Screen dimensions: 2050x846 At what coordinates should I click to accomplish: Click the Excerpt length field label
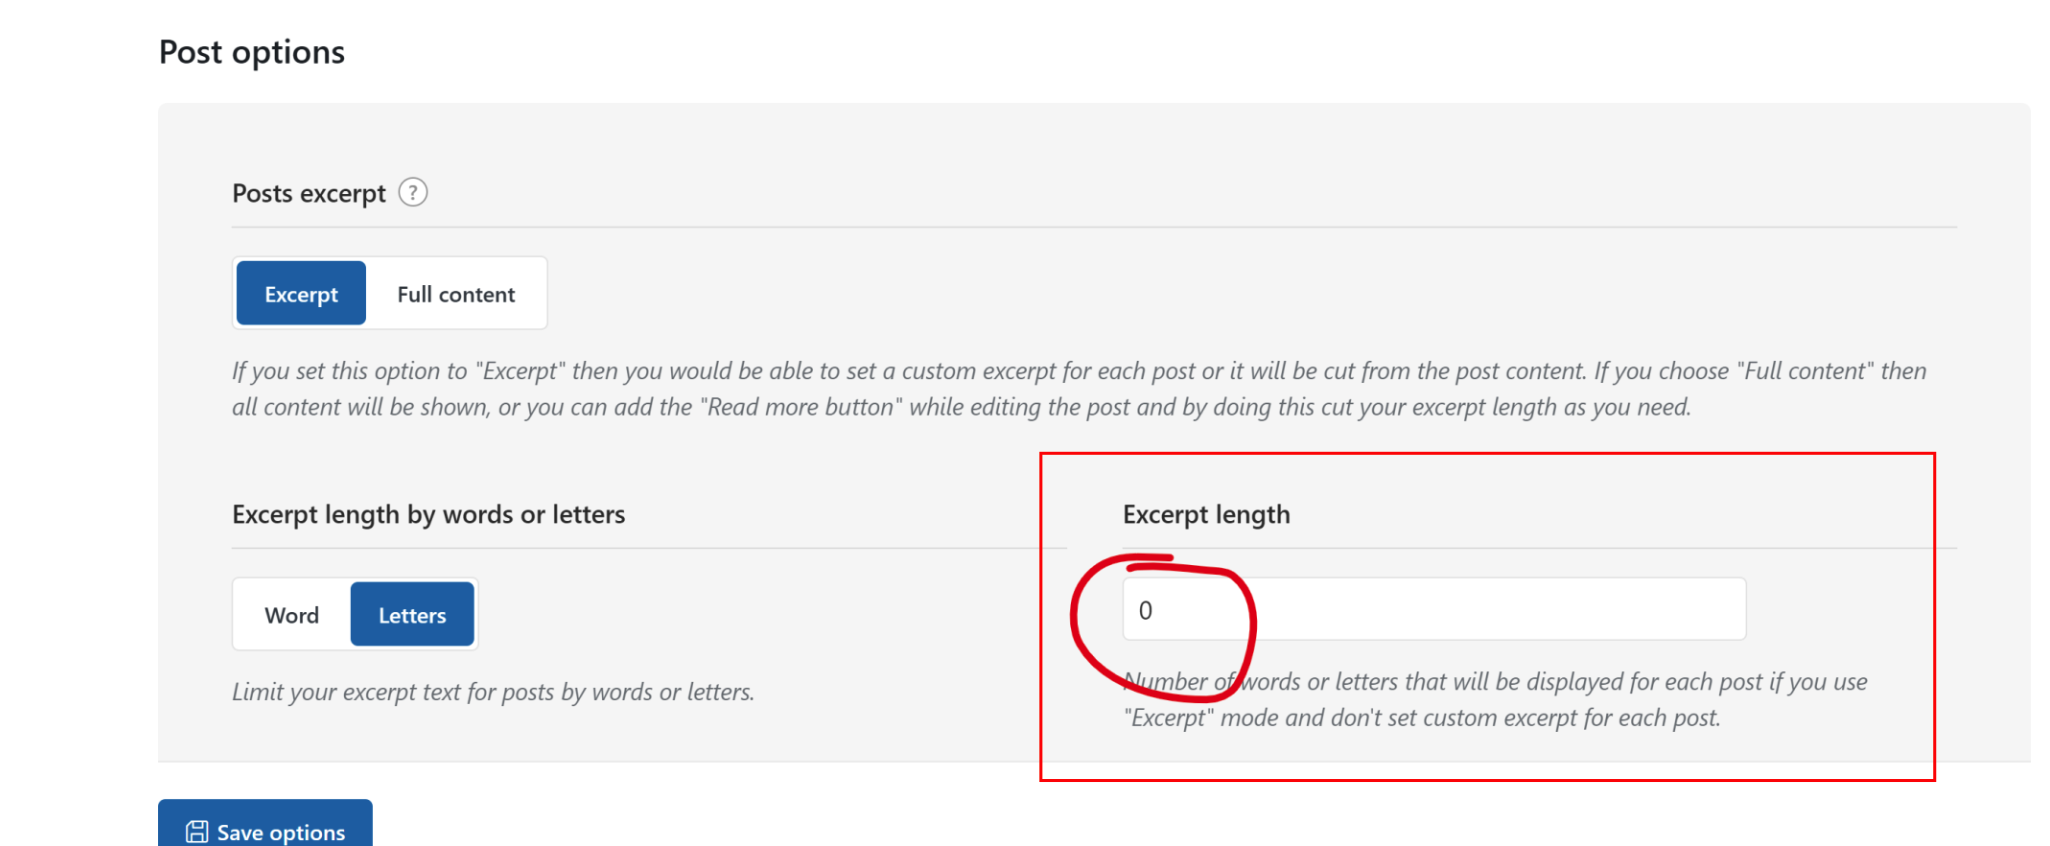[1206, 514]
